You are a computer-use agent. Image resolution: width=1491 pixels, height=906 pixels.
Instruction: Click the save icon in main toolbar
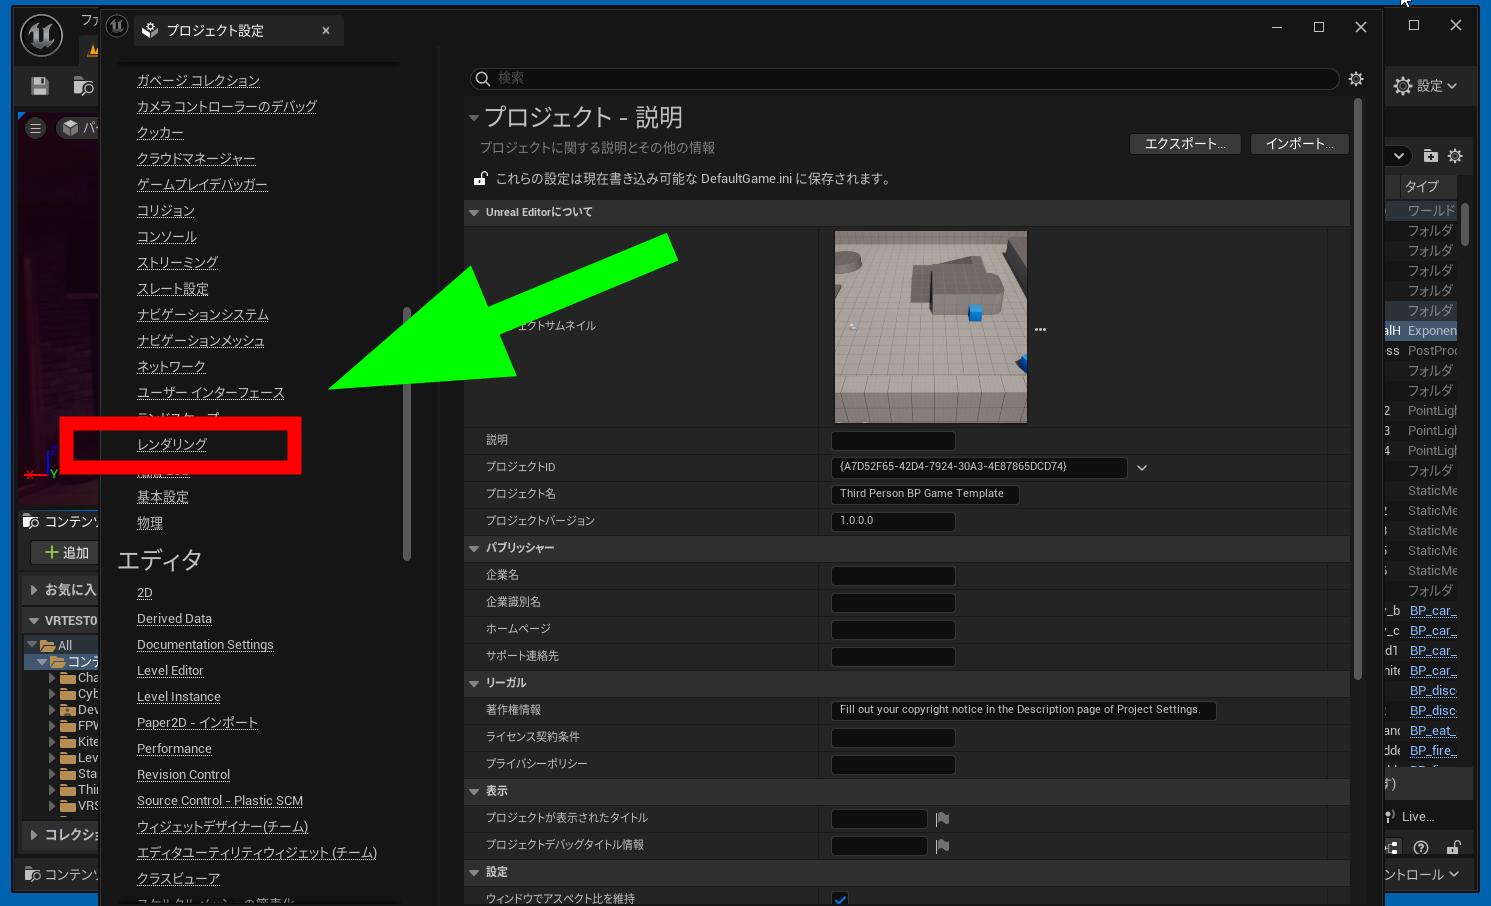(40, 87)
